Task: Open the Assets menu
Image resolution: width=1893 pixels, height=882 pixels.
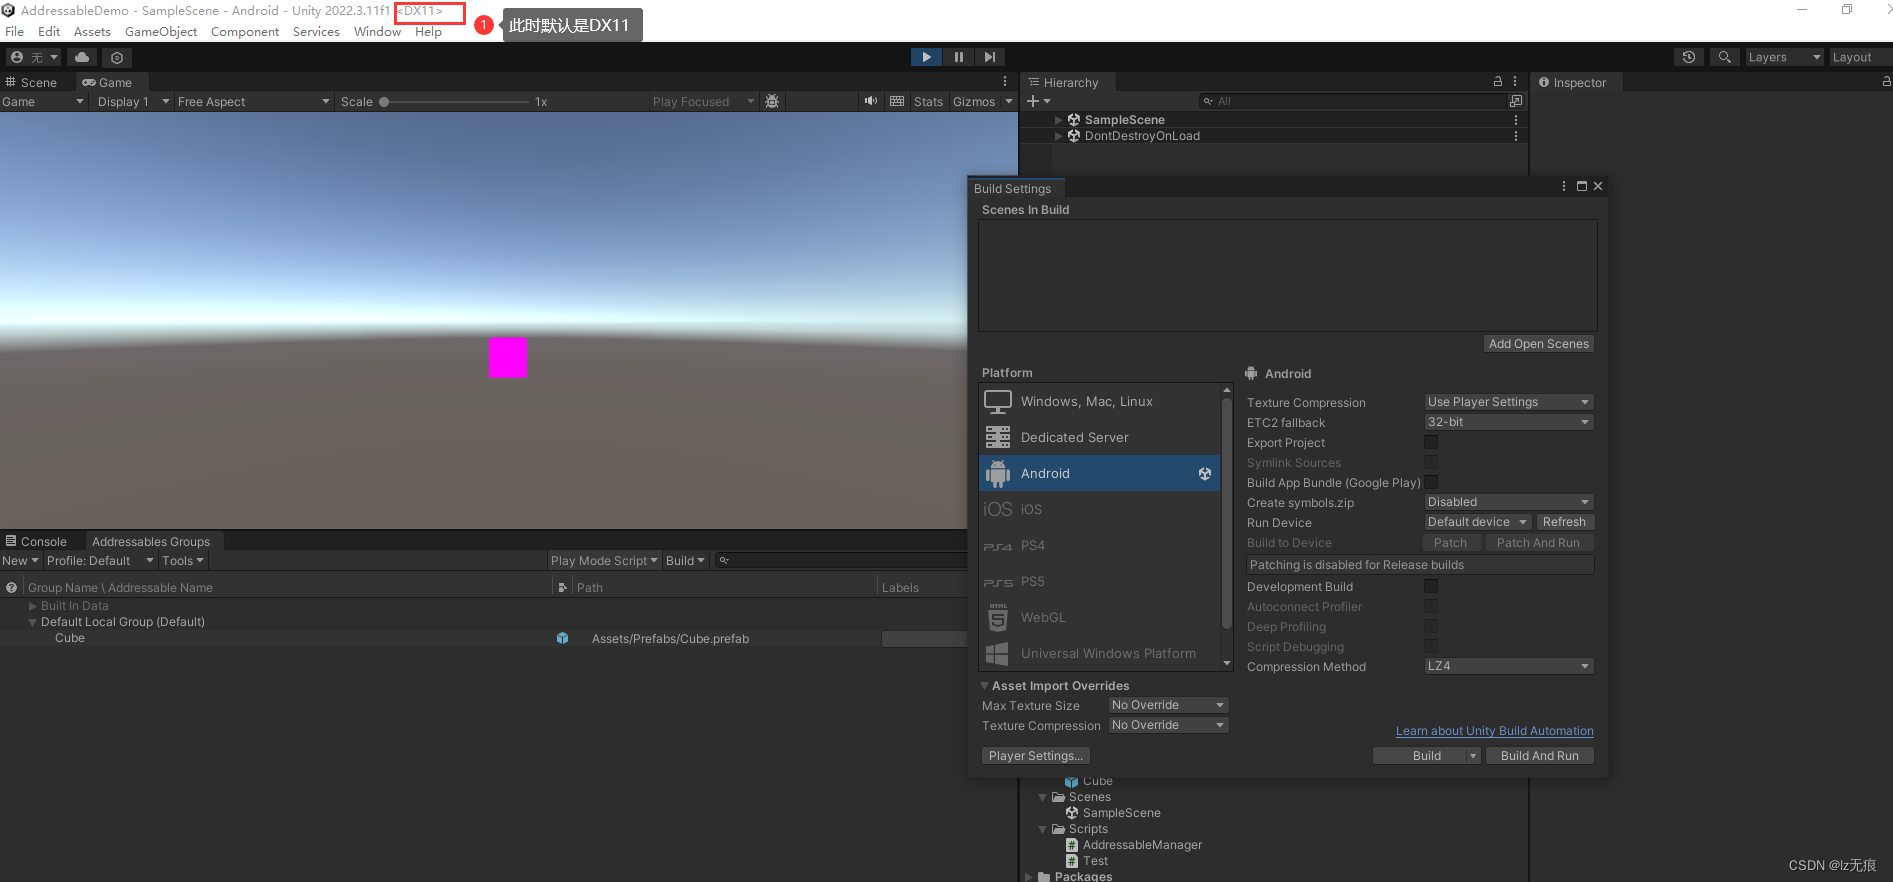Action: pyautogui.click(x=92, y=32)
